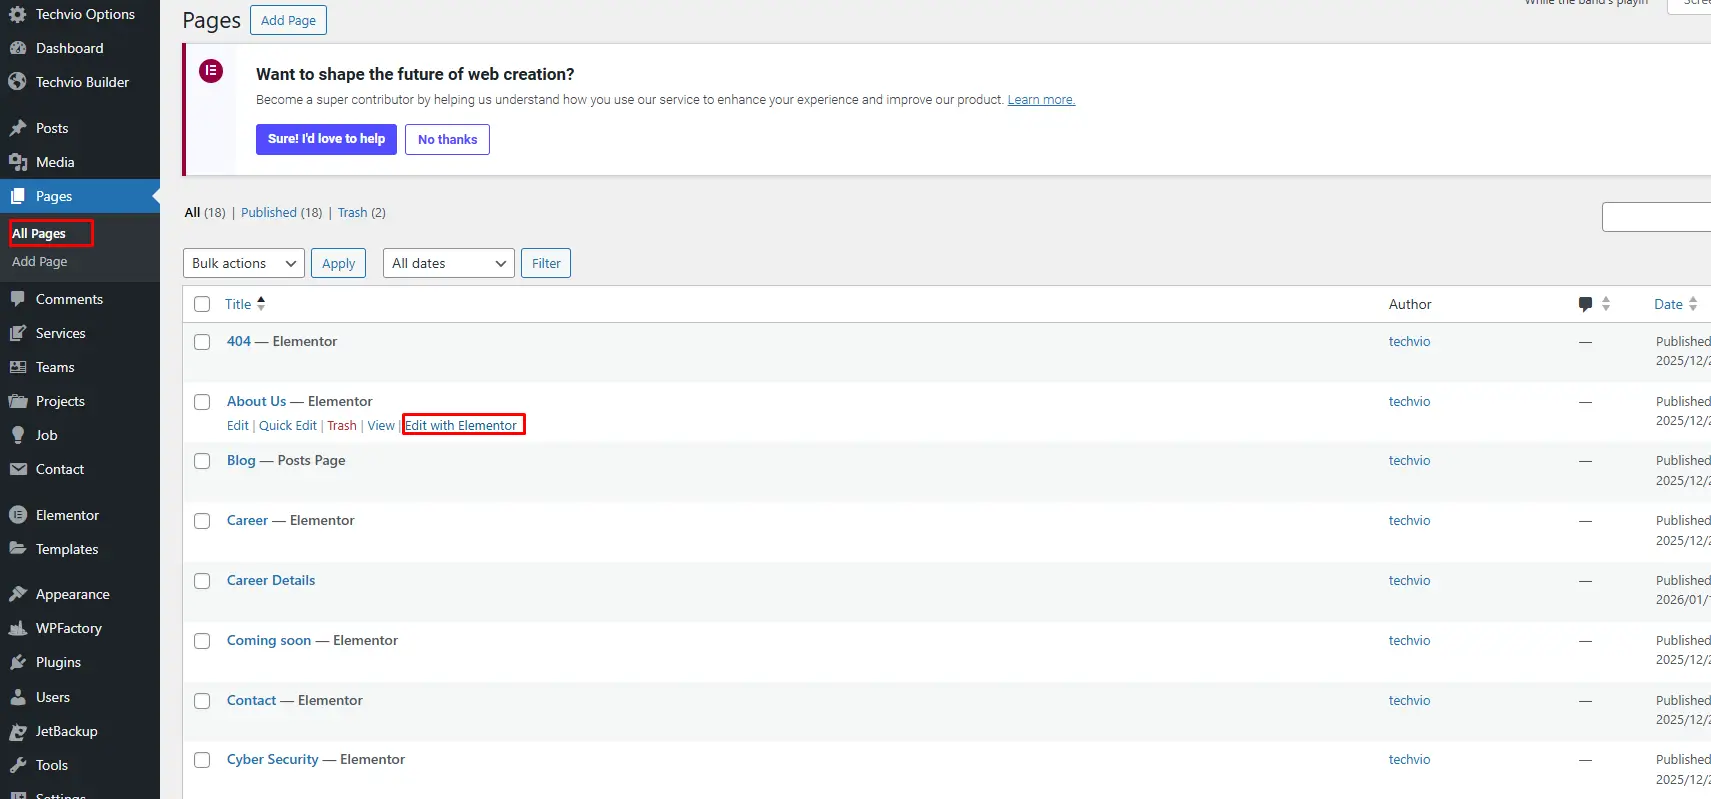1711x799 pixels.
Task: Click the Plugins plug icon
Action: coord(17,662)
